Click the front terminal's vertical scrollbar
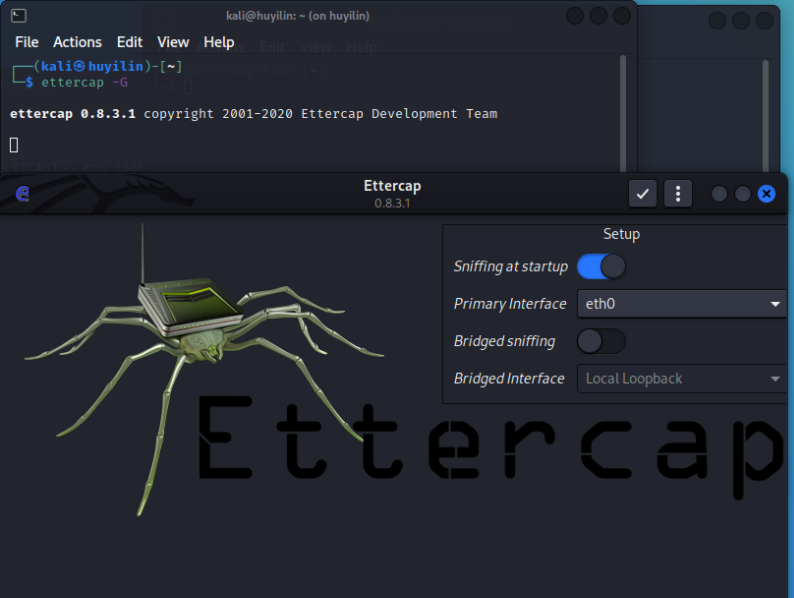Image resolution: width=794 pixels, height=598 pixels. point(623,114)
